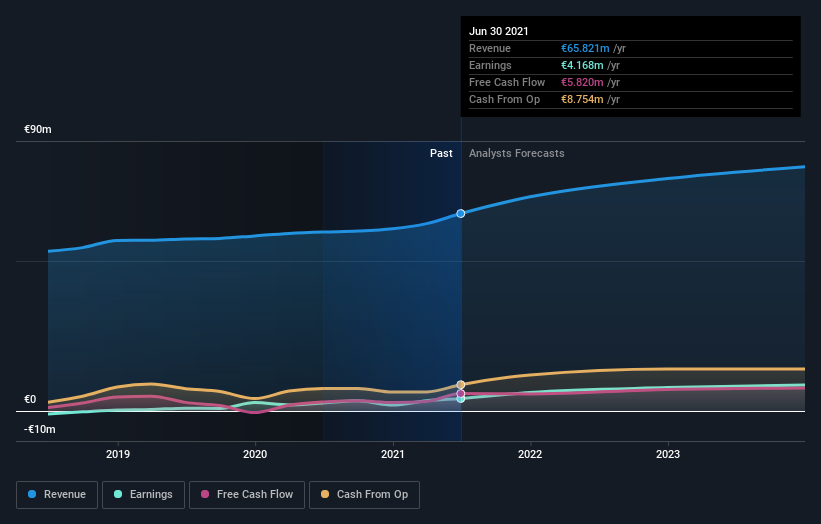This screenshot has height=524, width=821.
Task: Click the 2023 x-axis label
Action: 668,454
